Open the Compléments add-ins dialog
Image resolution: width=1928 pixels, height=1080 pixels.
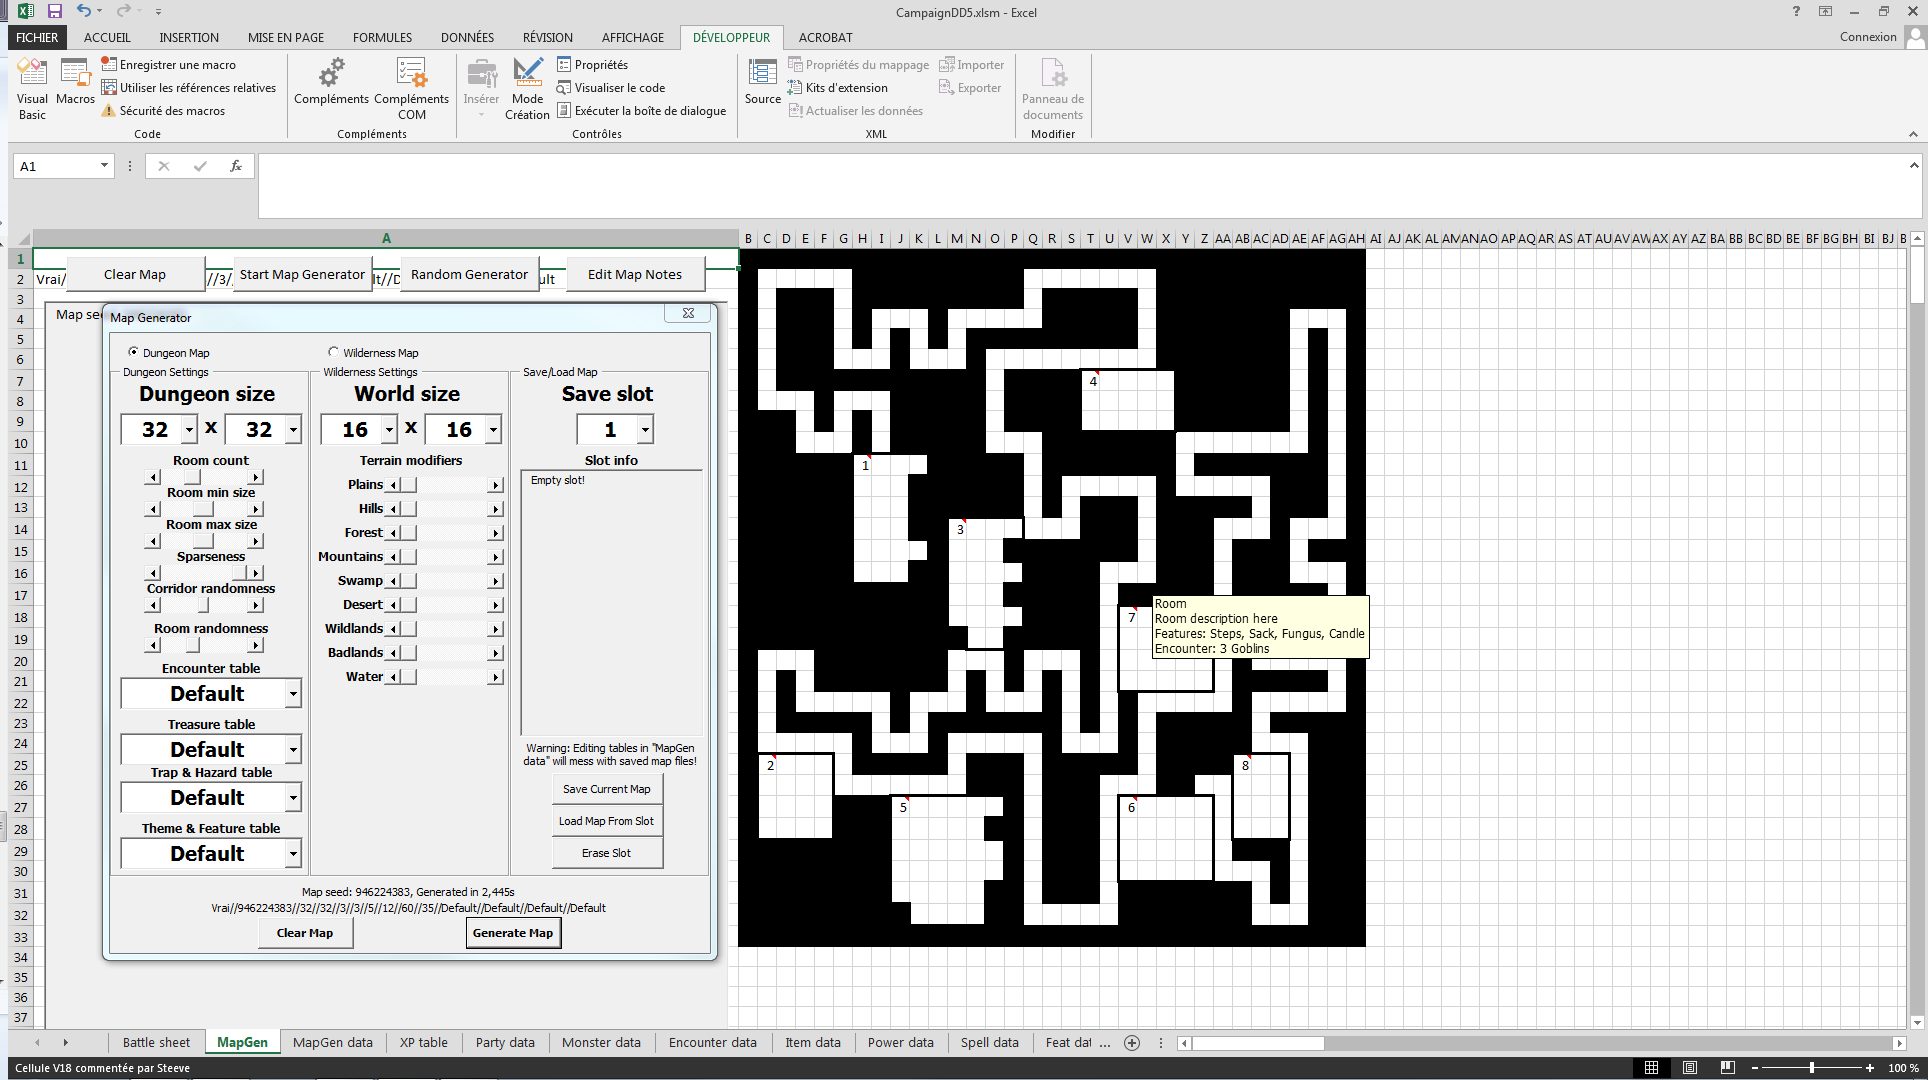[x=331, y=82]
